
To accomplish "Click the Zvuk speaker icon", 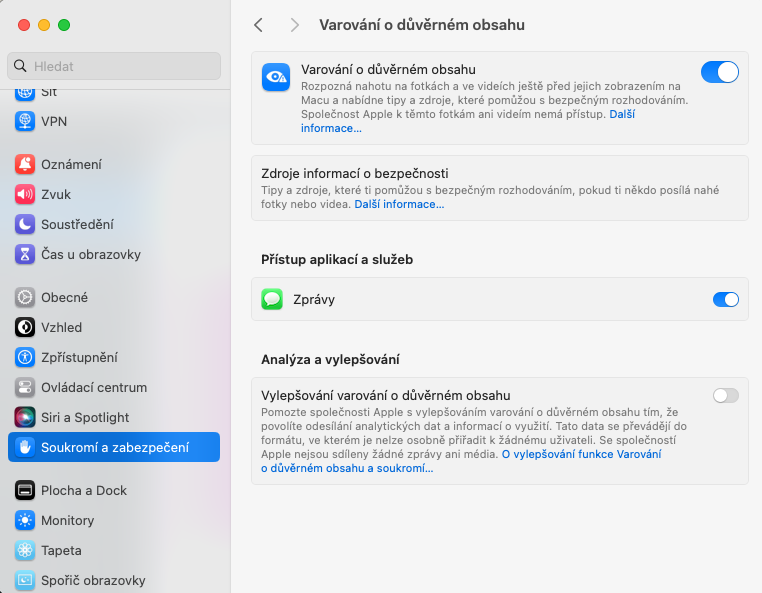I will (x=25, y=194).
